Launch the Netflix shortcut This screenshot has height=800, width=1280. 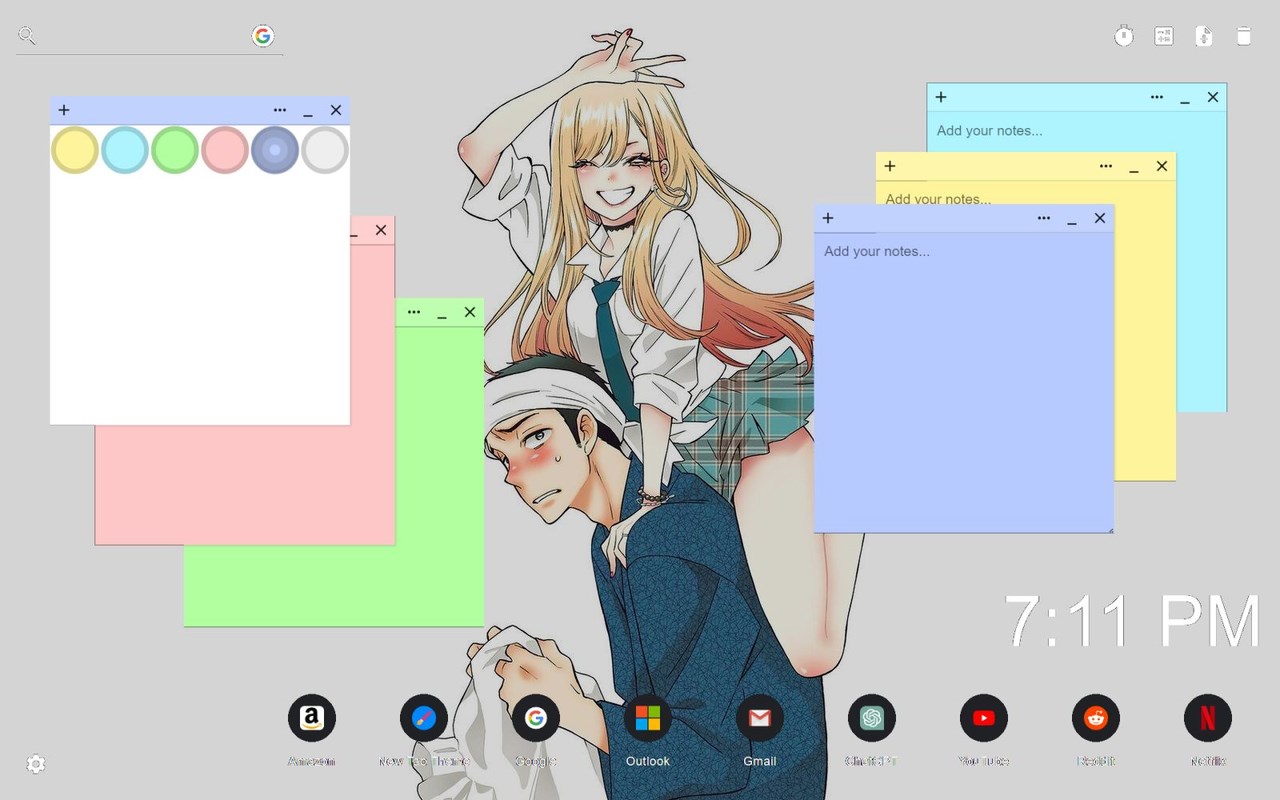[1208, 718]
